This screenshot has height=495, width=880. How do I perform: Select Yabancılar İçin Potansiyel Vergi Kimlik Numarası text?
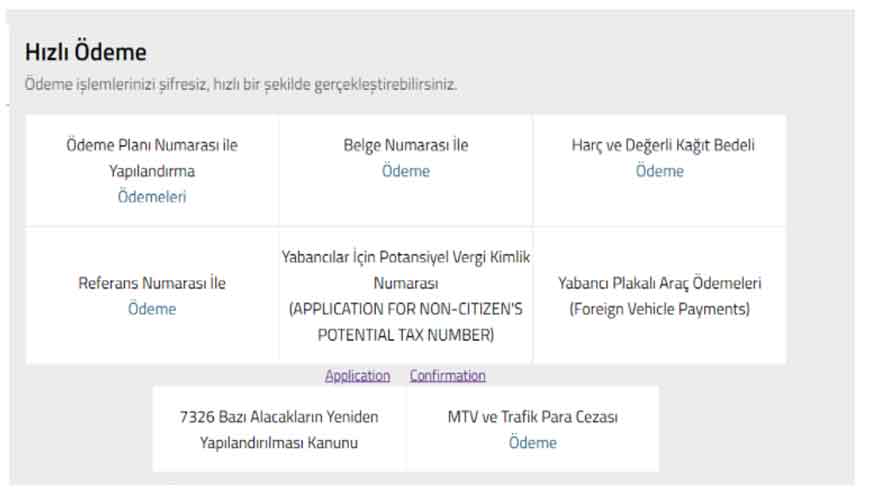[x=406, y=270]
